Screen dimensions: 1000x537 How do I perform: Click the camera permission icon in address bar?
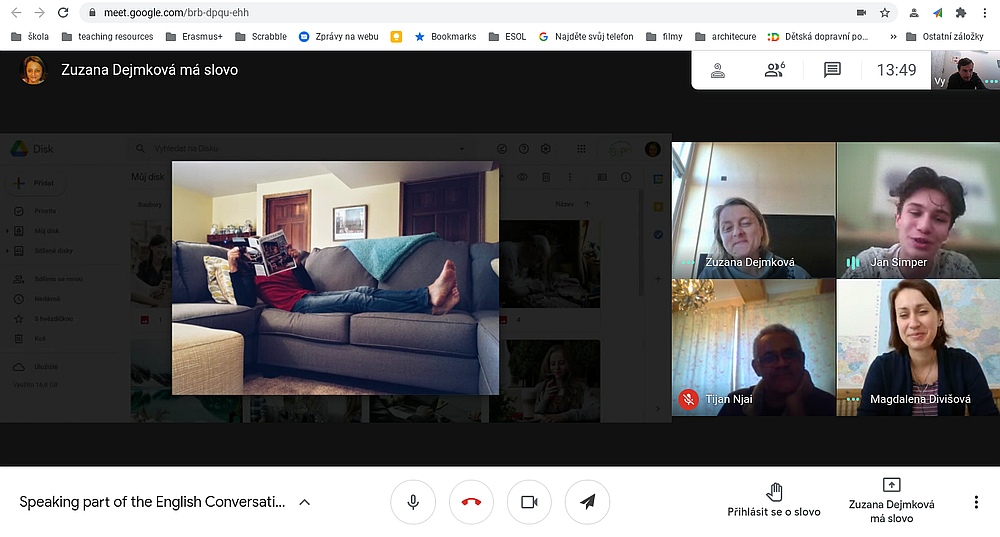pyautogui.click(x=861, y=12)
